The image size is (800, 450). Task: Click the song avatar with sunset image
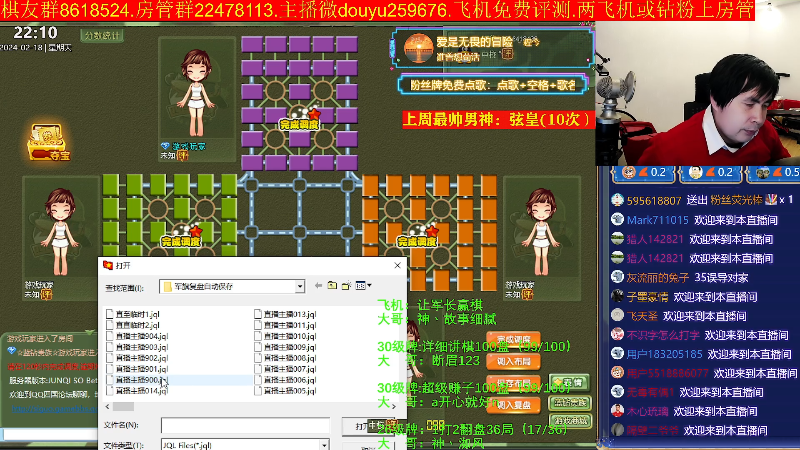418,48
